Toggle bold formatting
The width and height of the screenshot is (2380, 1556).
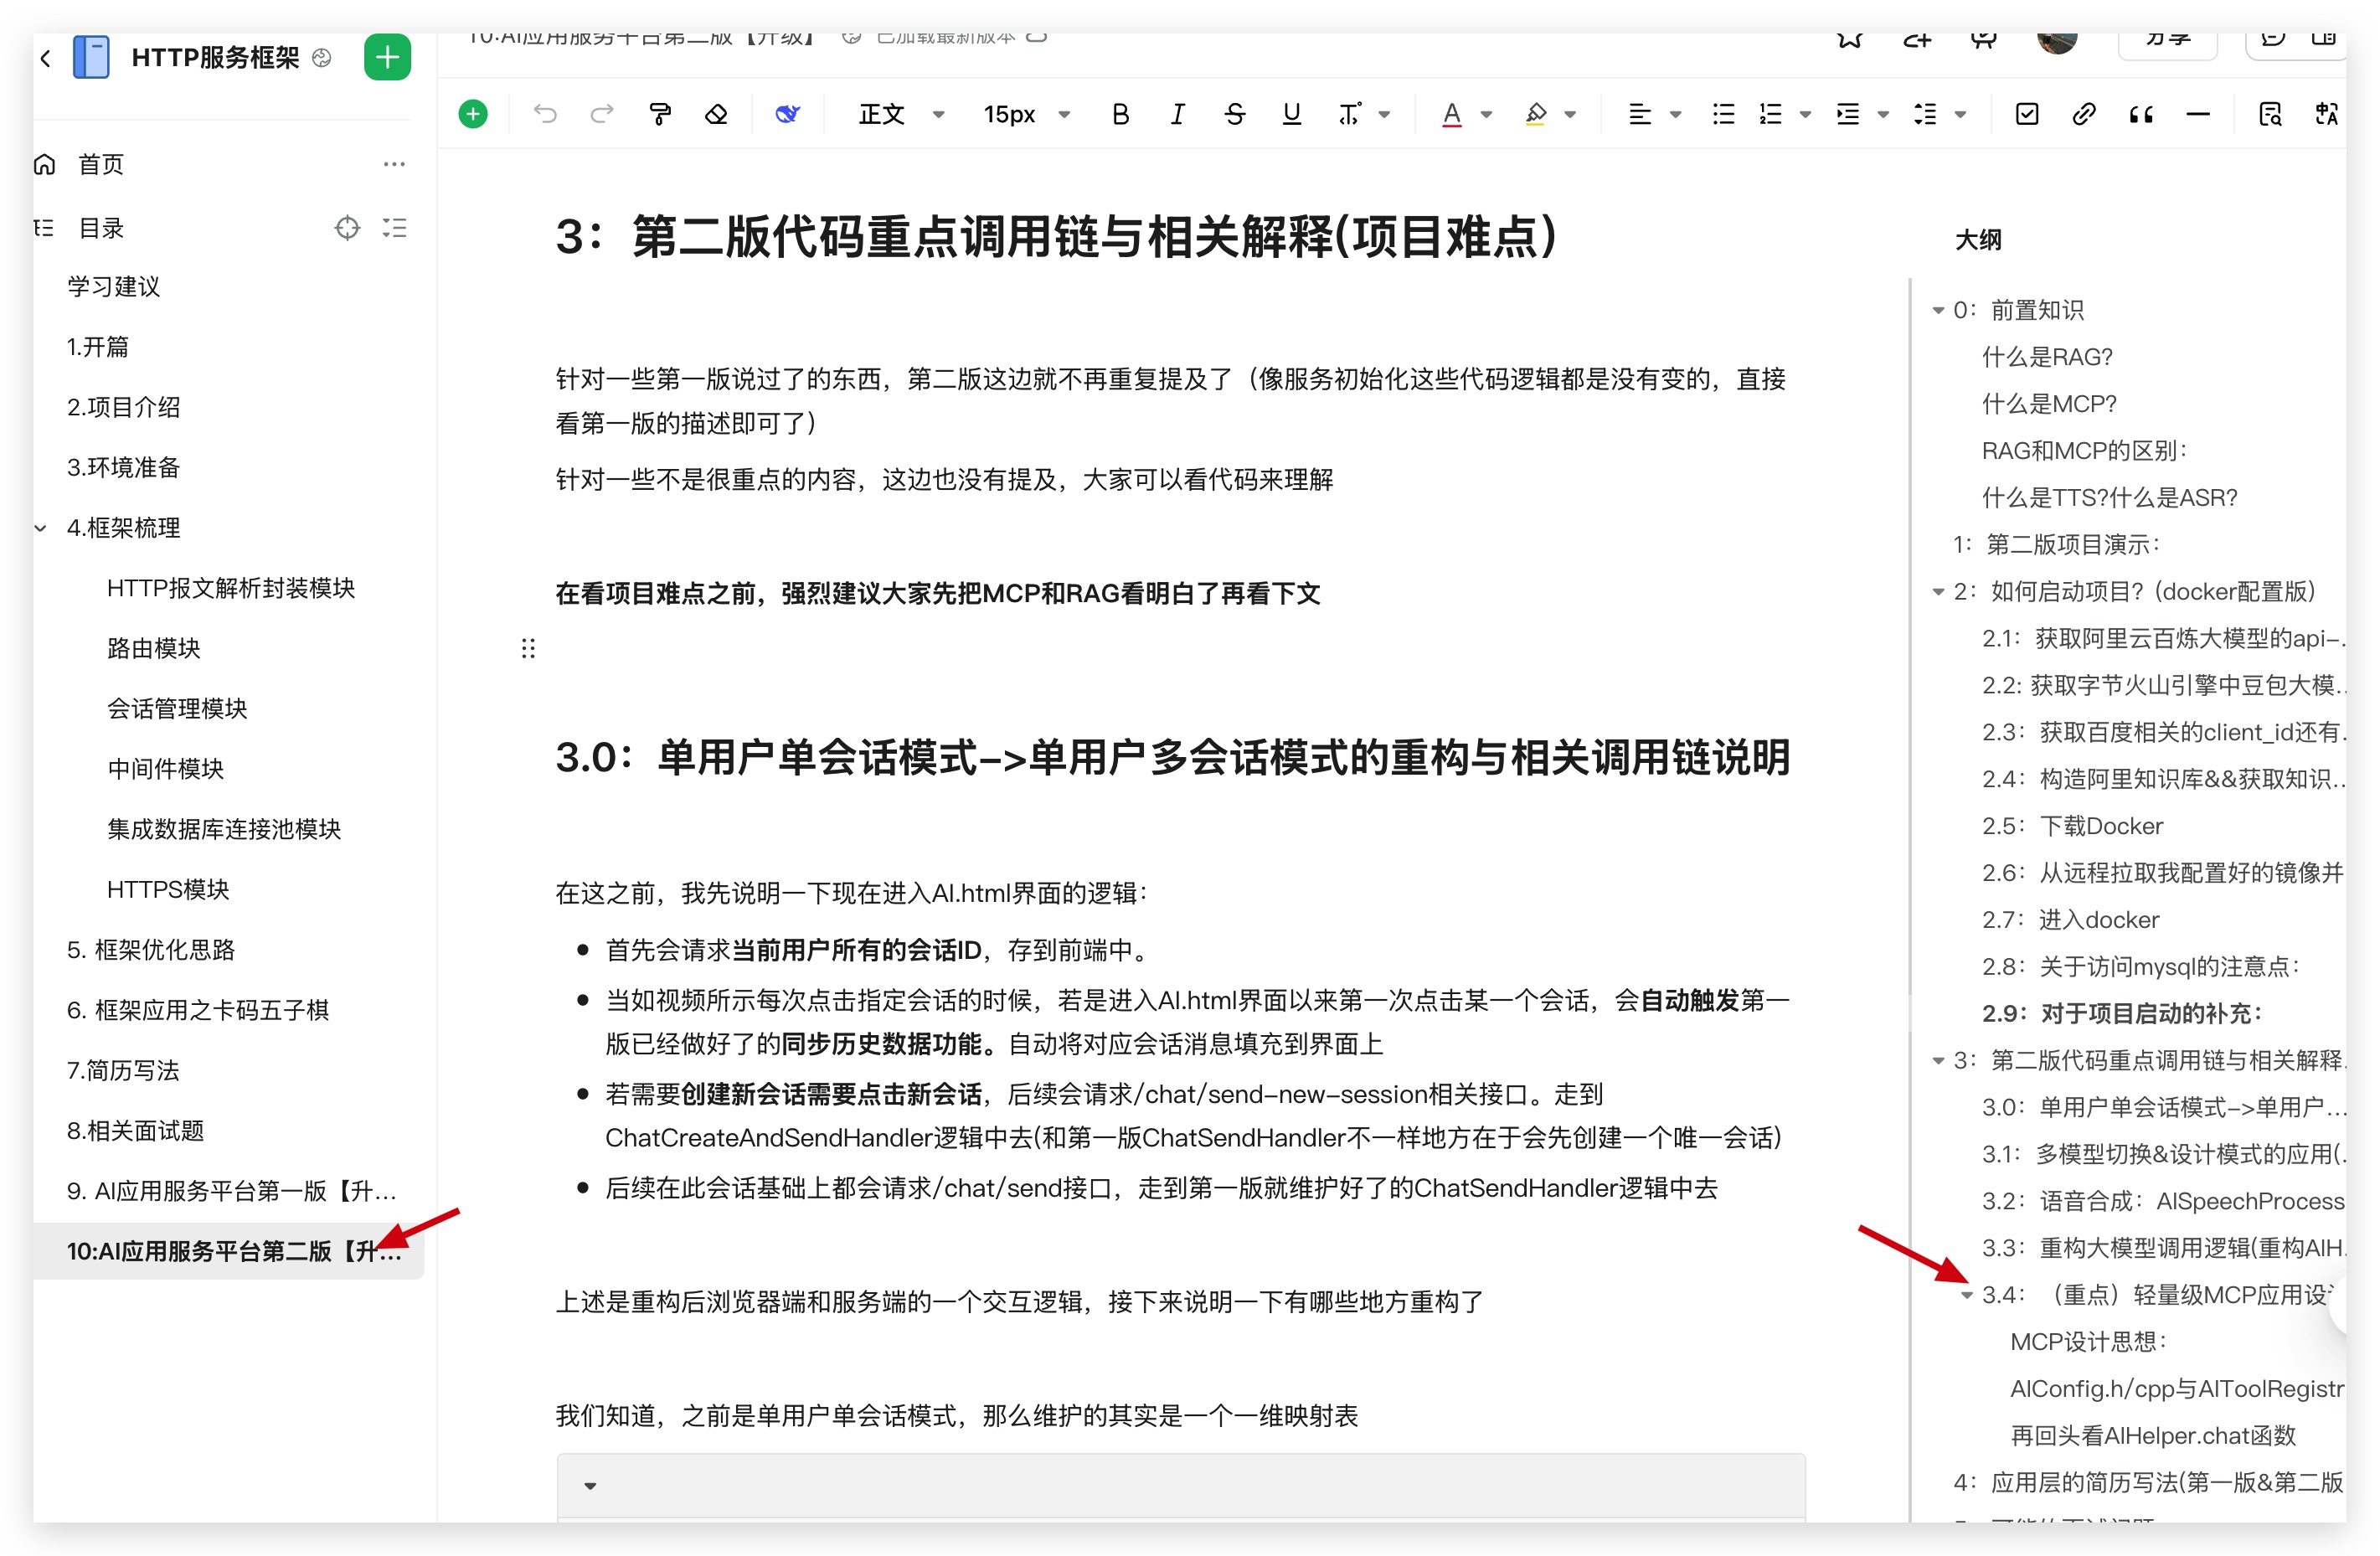pos(1120,114)
